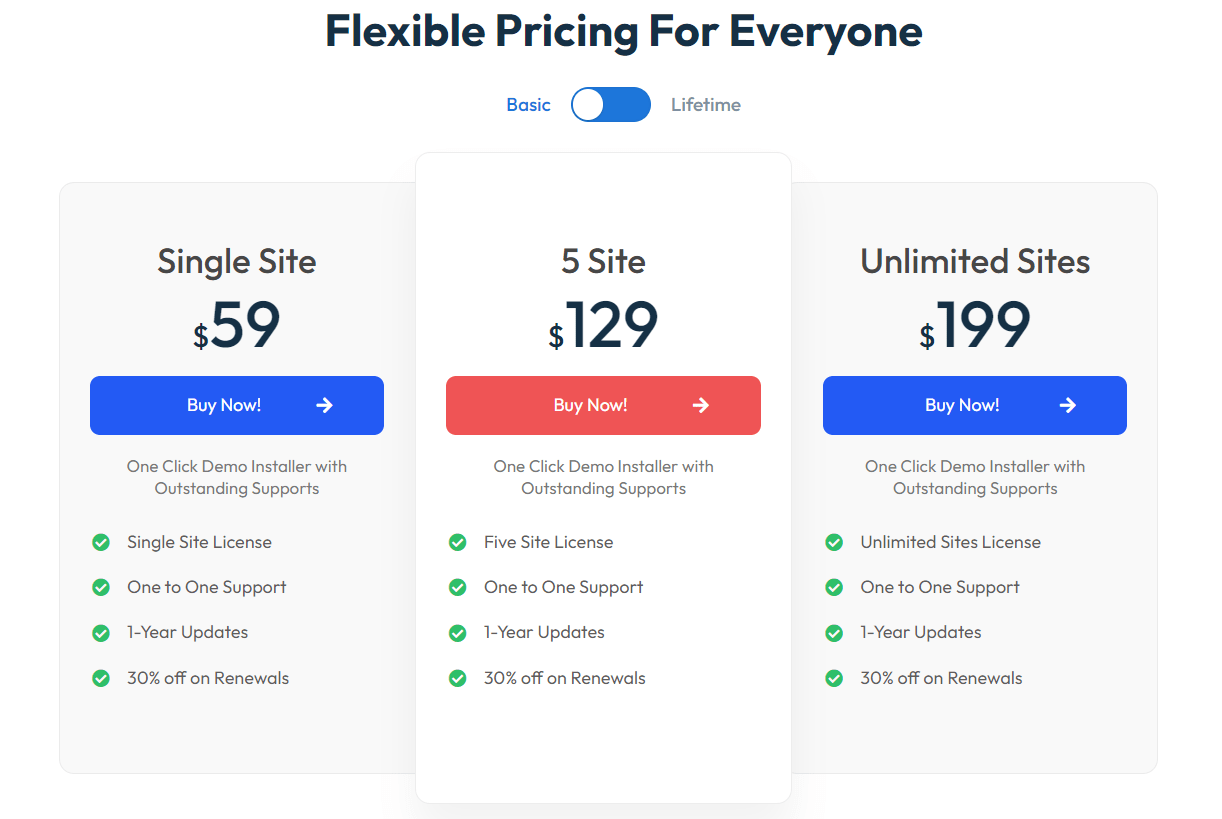This screenshot has width=1222, height=819.
Task: Click the checkmark next to One to One Support in 5 Site plan
Action: [x=458, y=587]
